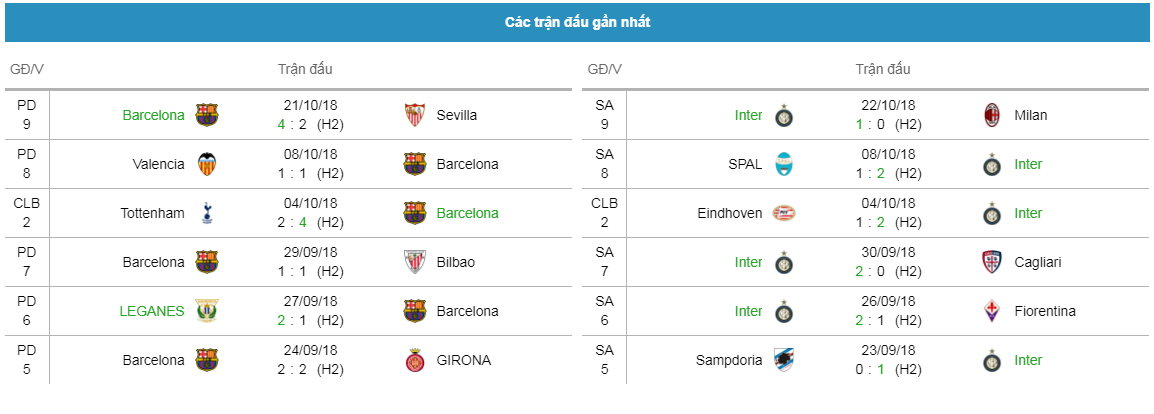Image resolution: width=1154 pixels, height=414 pixels.
Task: Select the 4 : 2 score on 21/10/18
Action: pyautogui.click(x=291, y=124)
